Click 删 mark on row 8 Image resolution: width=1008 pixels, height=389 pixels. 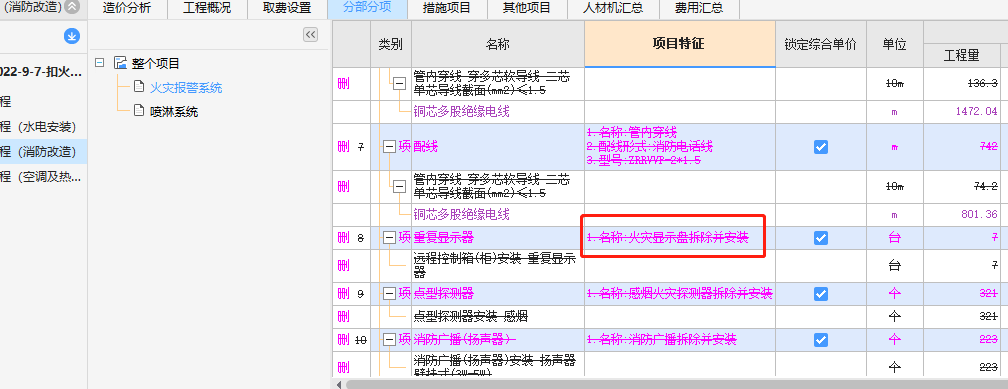[x=344, y=239]
